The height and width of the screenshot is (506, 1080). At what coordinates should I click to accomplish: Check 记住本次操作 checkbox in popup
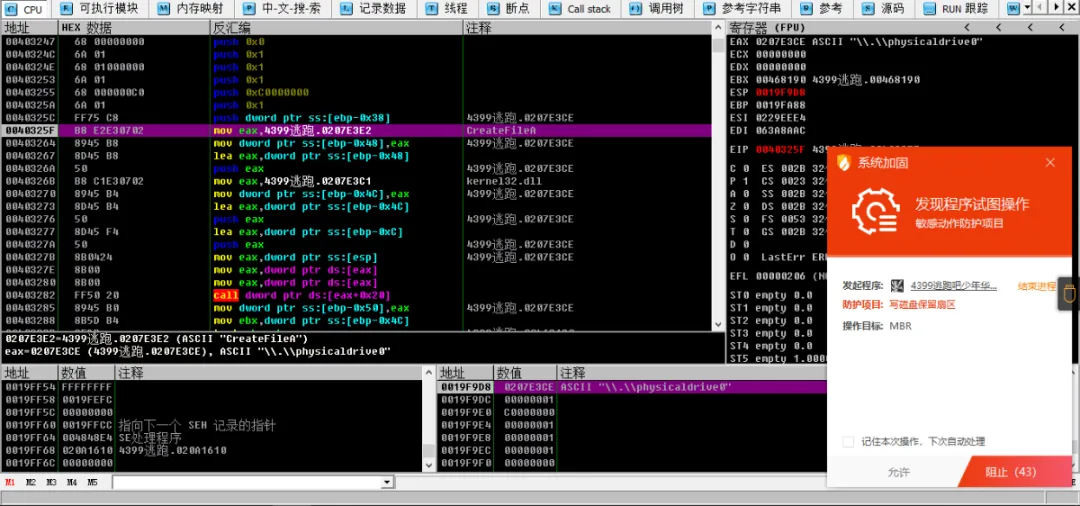pyautogui.click(x=849, y=441)
